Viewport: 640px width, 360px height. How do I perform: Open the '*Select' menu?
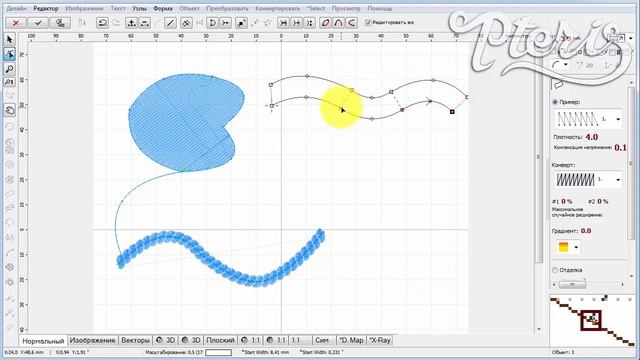(316, 8)
